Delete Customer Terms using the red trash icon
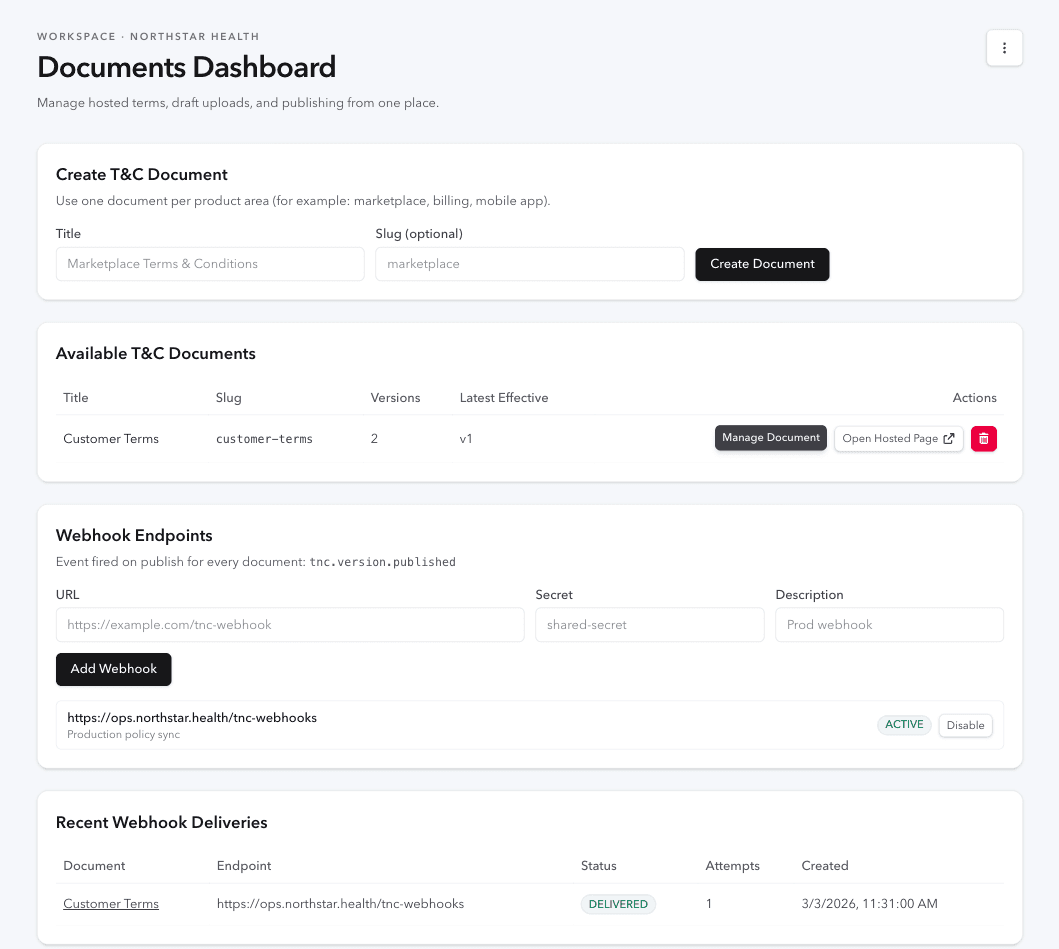Viewport: 1059px width, 949px height. point(983,438)
